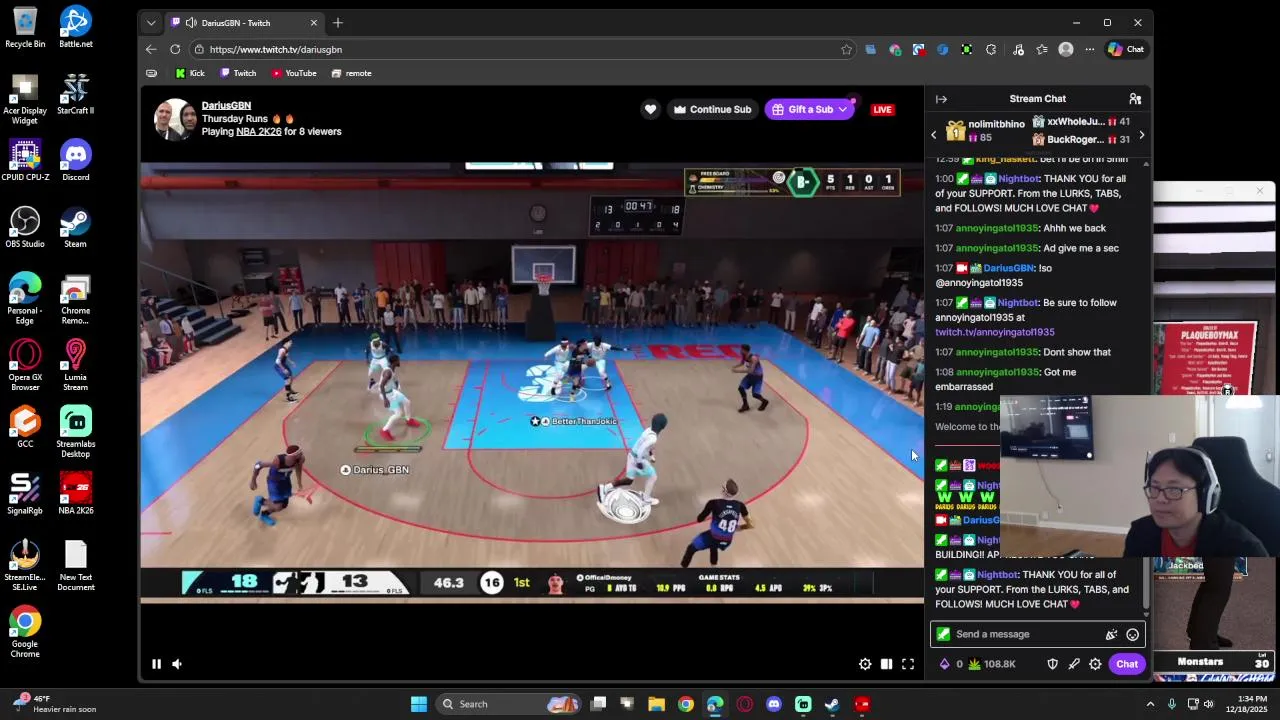Open the YouTube bookmark
This screenshot has width=1280, height=720.
click(294, 73)
